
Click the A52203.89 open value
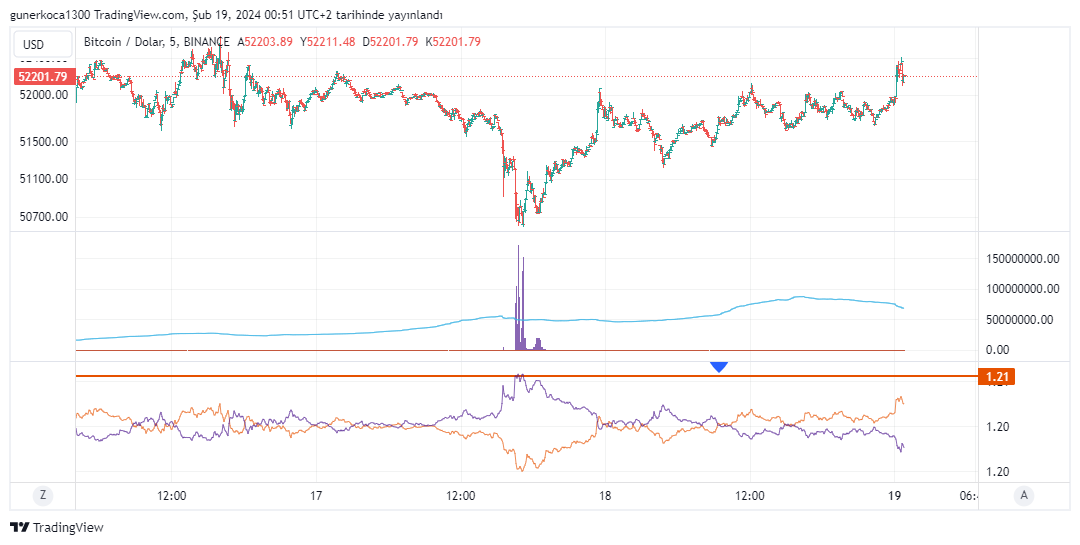coord(264,42)
